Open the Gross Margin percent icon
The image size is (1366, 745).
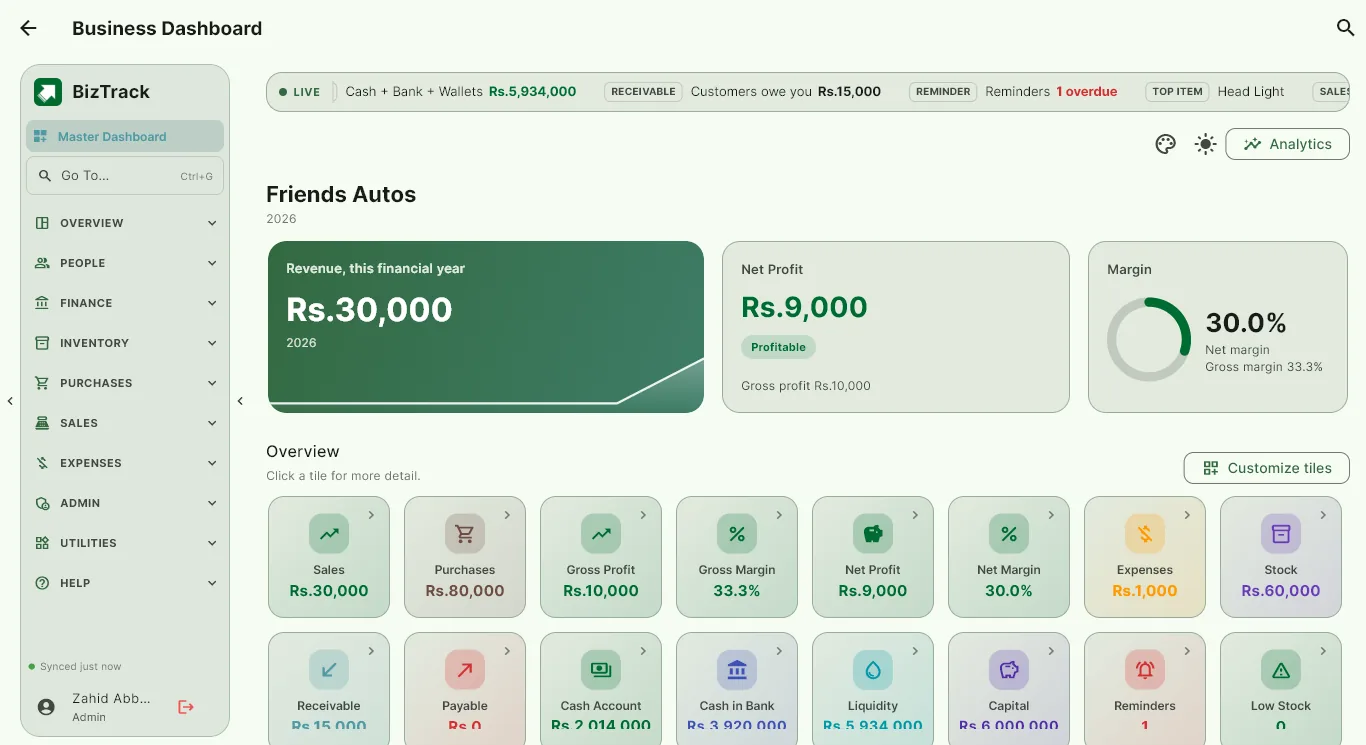click(737, 534)
